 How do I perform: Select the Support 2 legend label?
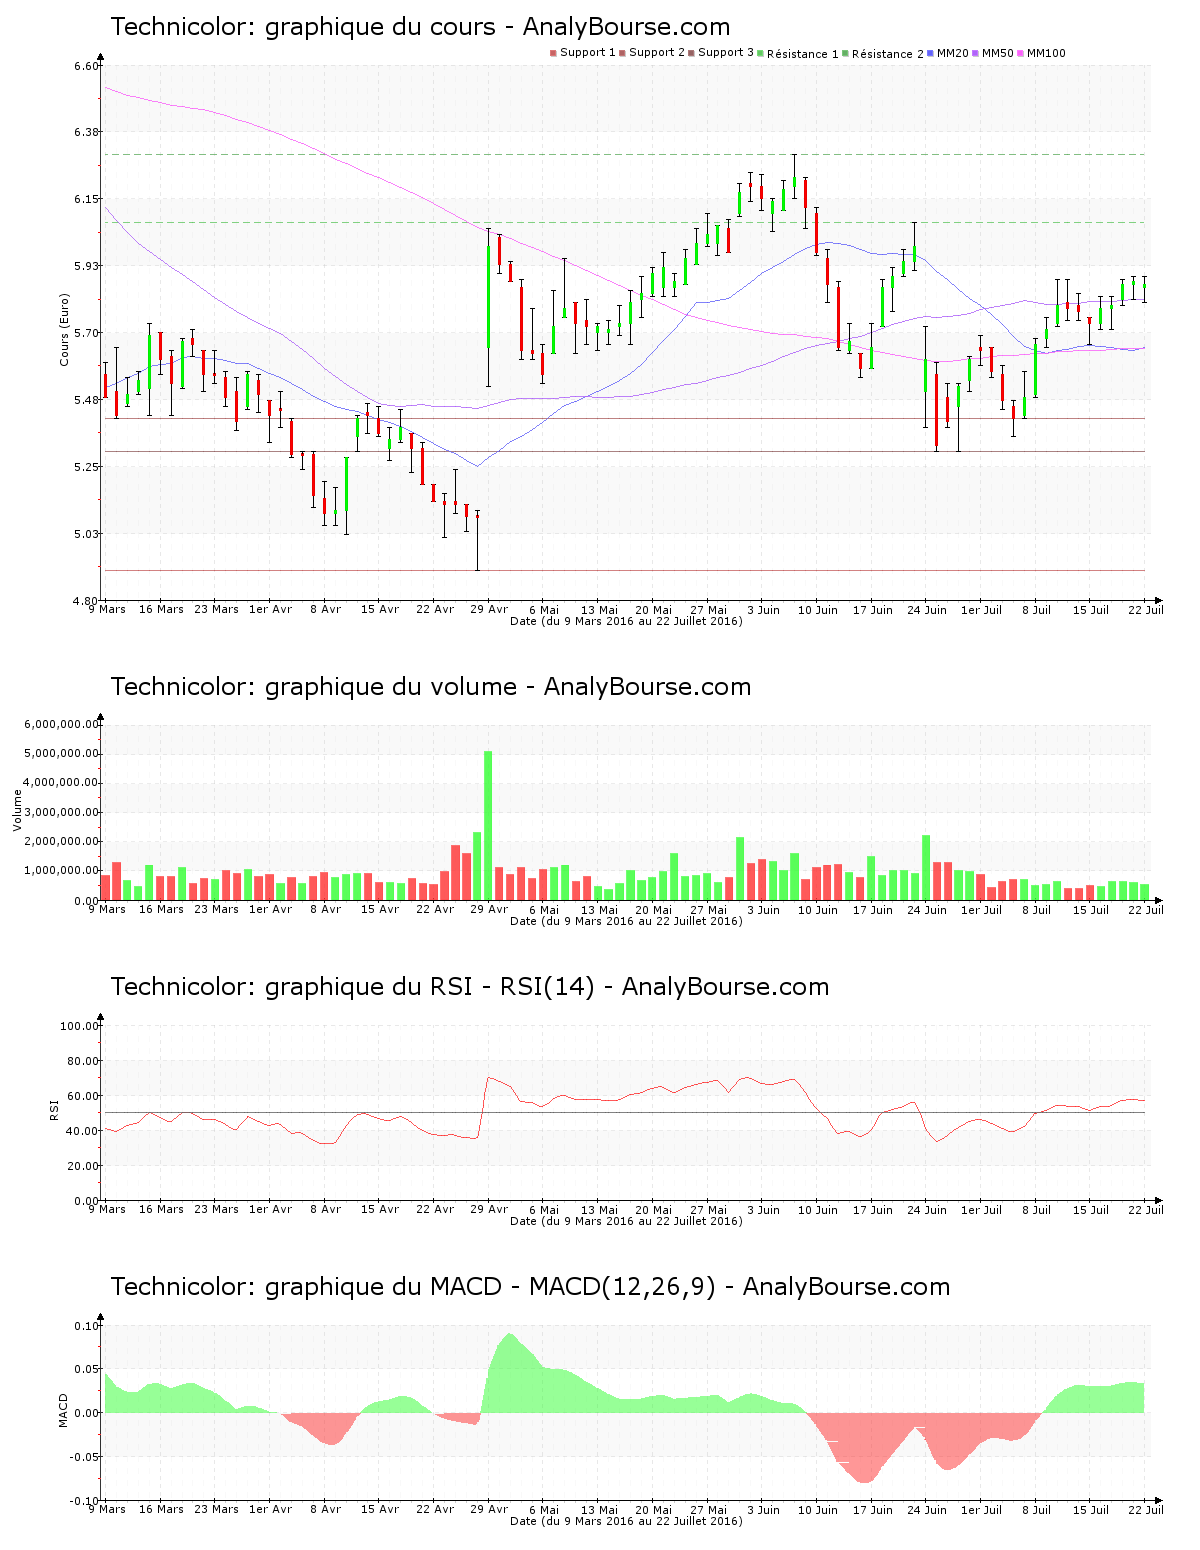657,53
